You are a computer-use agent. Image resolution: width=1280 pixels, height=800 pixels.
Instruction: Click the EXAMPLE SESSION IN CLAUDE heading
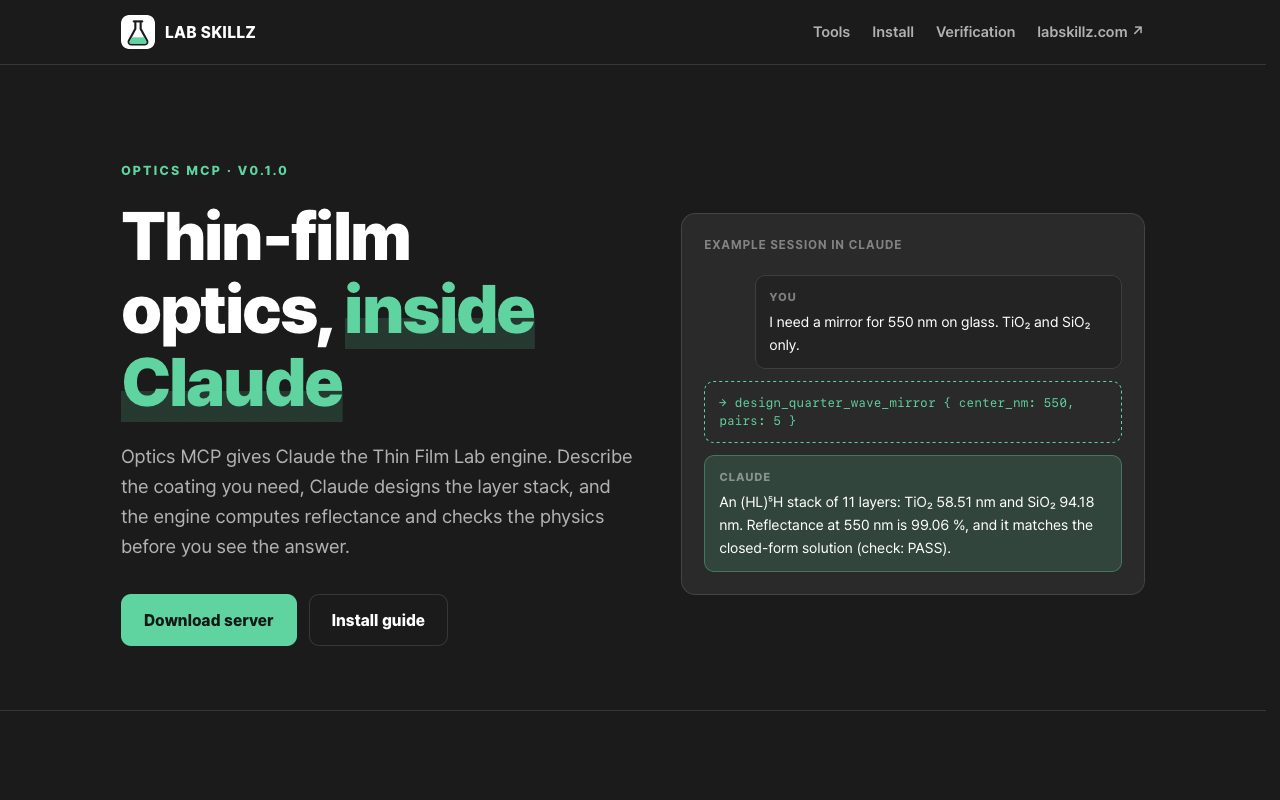click(803, 245)
